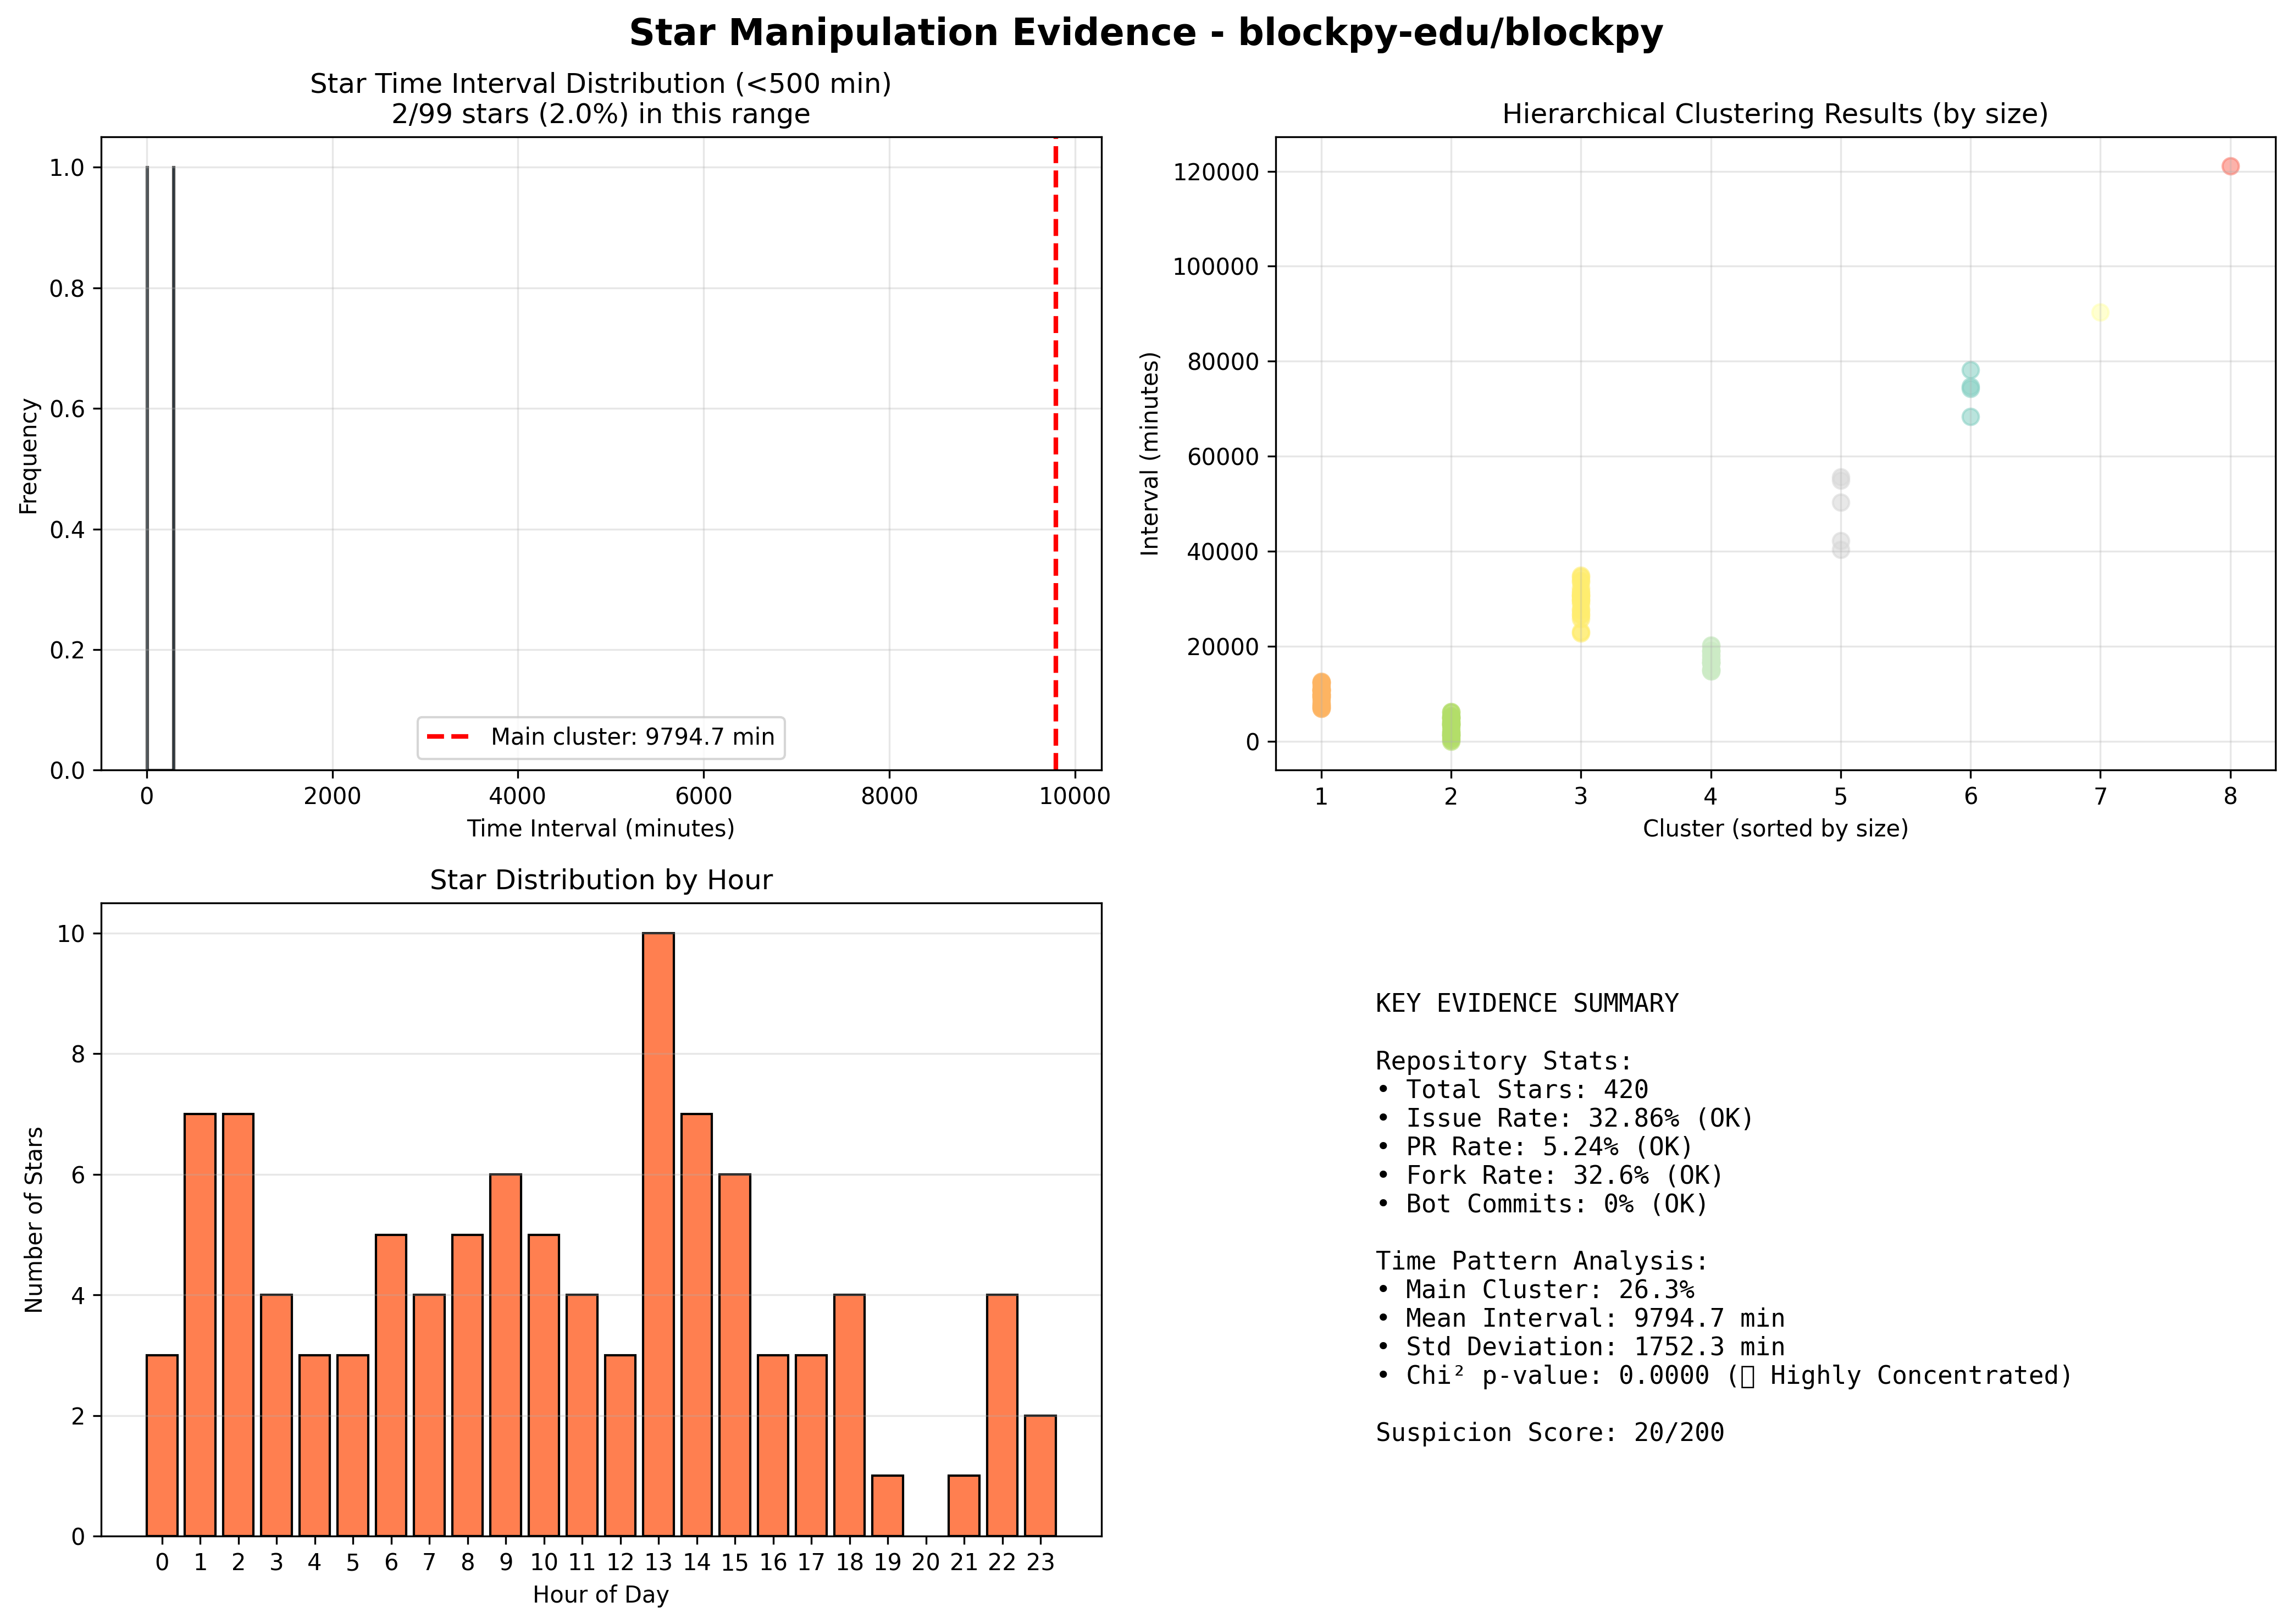Click the 'Star Distribution by Hour' title
This screenshot has height=1624, width=2292.
tap(601, 880)
